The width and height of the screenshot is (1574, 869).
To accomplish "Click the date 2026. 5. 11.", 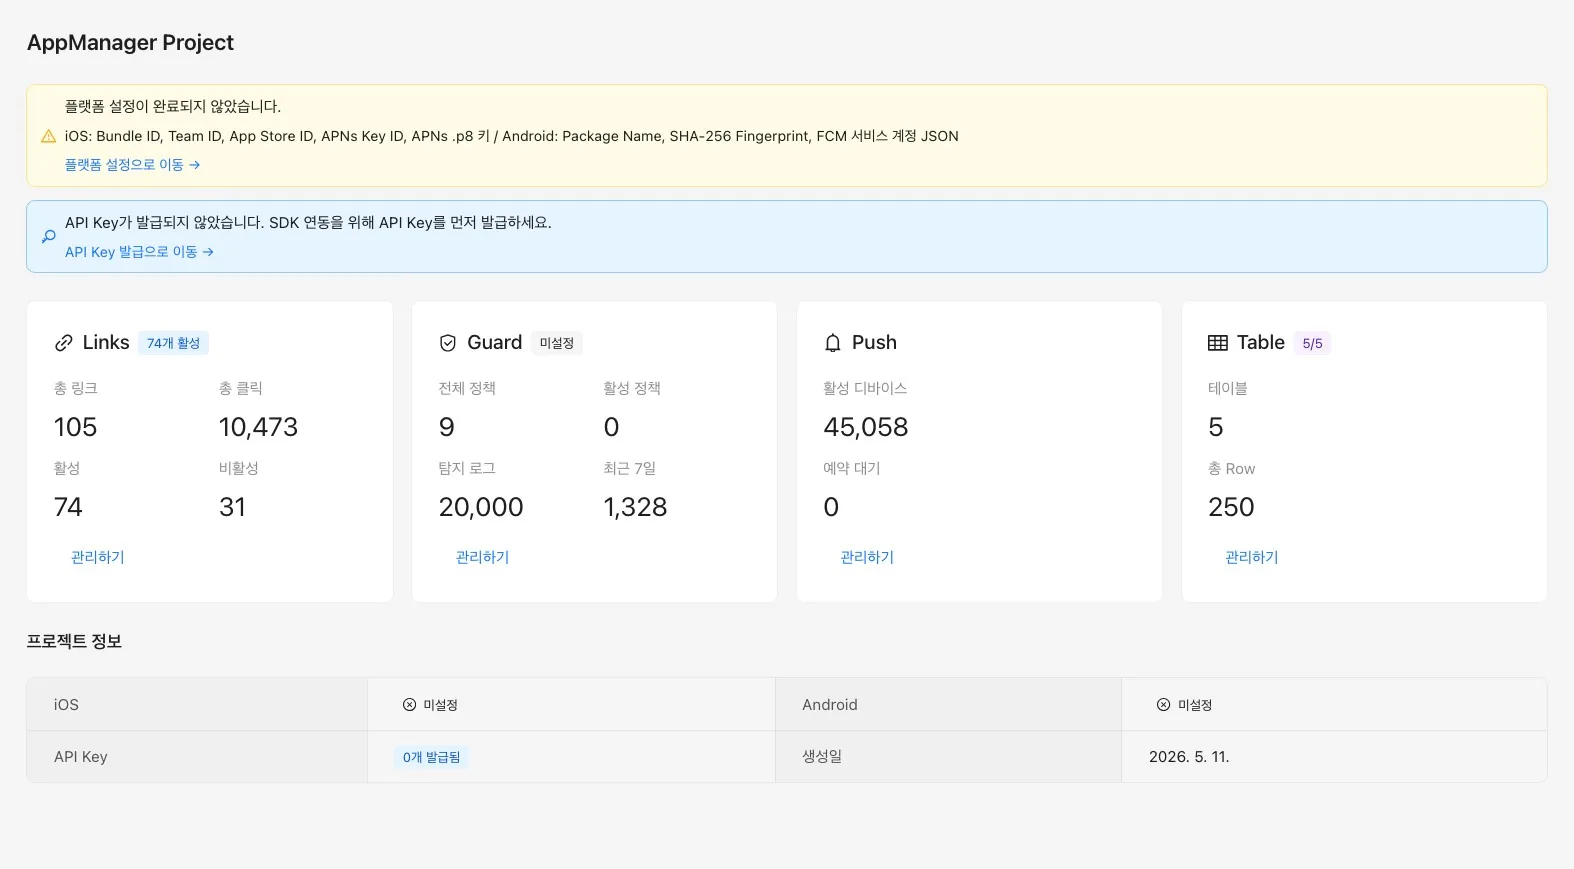I will pos(1189,757).
